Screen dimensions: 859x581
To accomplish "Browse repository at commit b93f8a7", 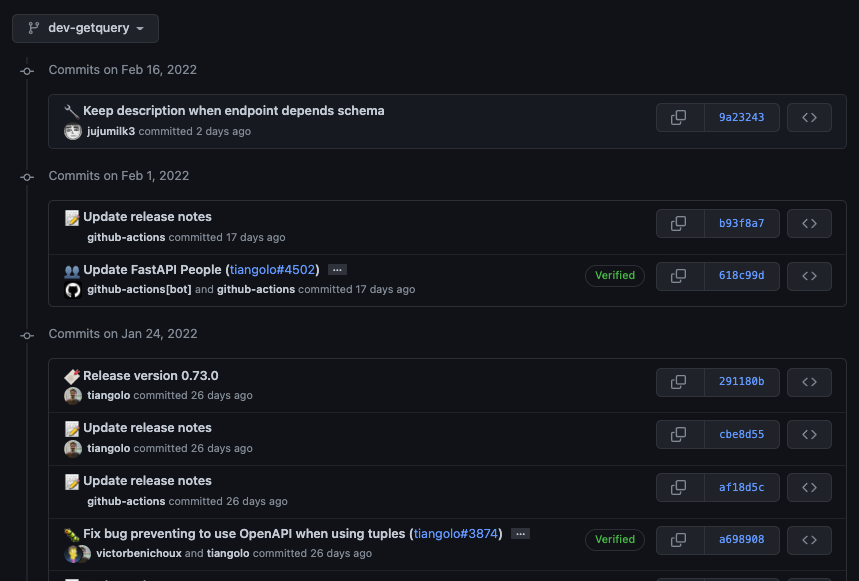I will [x=809, y=223].
